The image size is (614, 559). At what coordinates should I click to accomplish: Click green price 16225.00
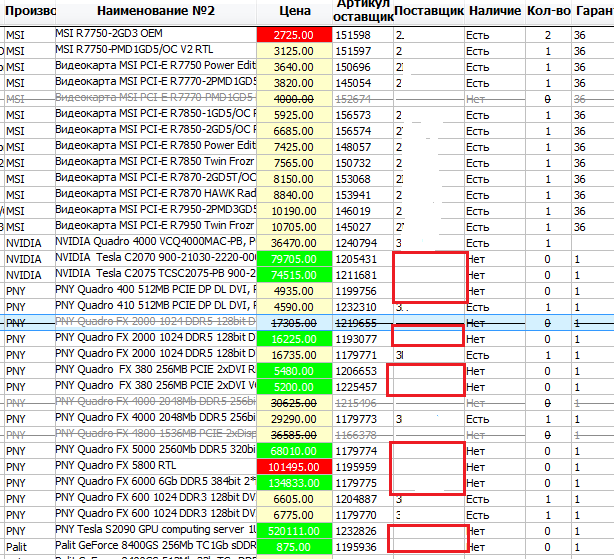pyautogui.click(x=294, y=339)
